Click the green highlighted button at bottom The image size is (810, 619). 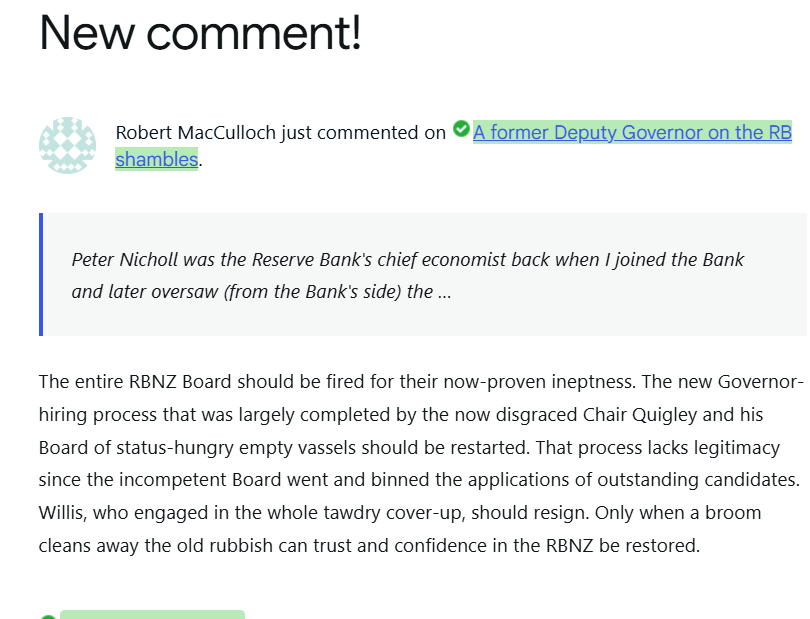click(152, 614)
